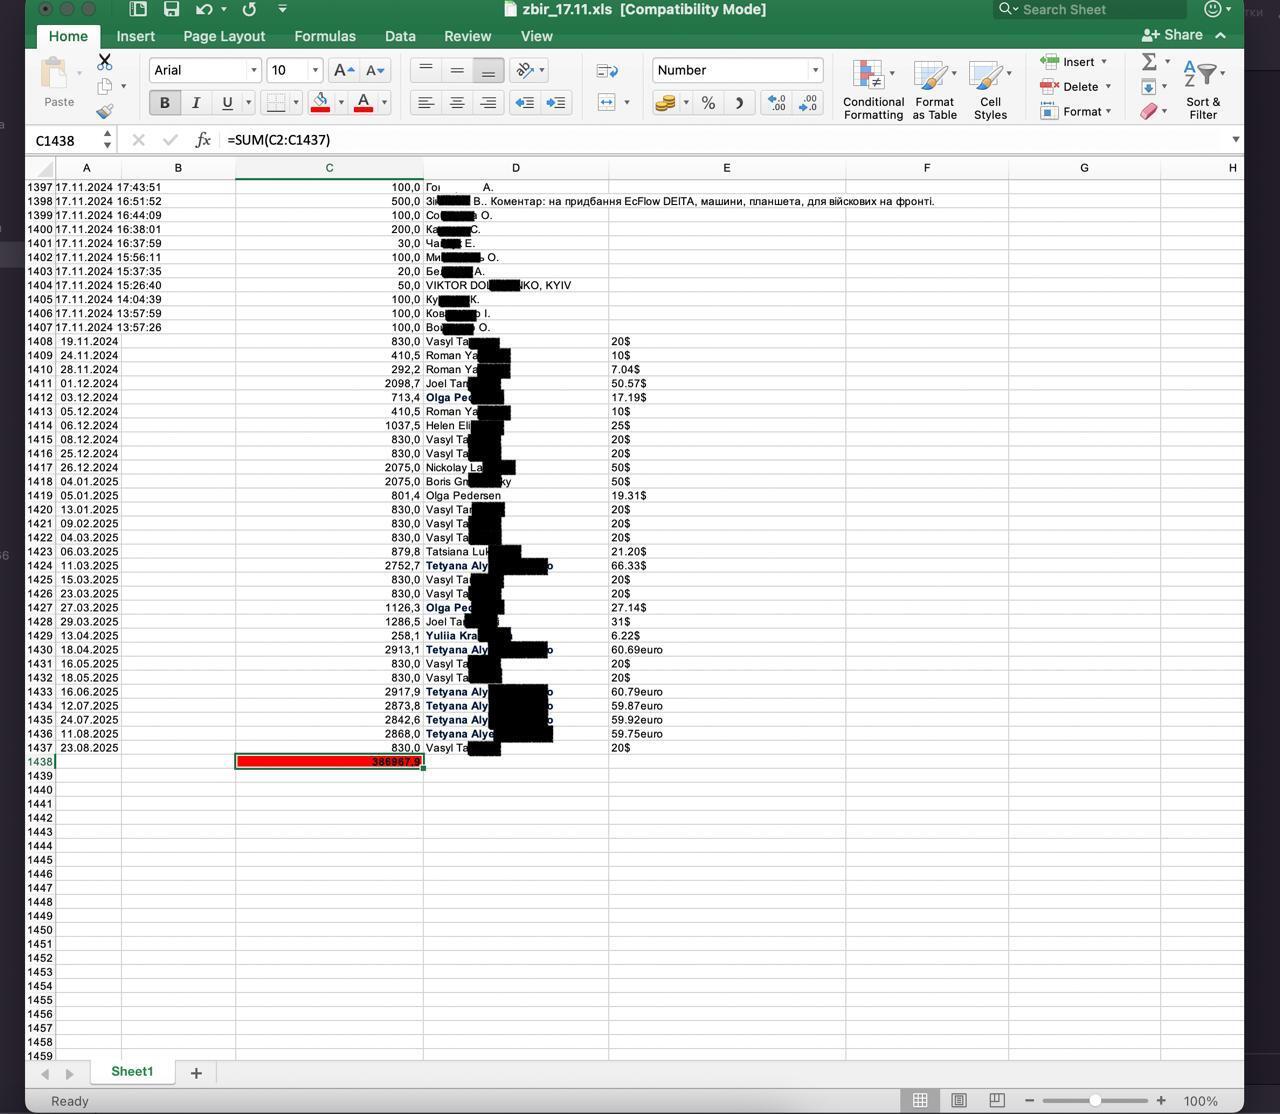
Task: Open the font name Arial dropdown
Action: click(x=253, y=70)
